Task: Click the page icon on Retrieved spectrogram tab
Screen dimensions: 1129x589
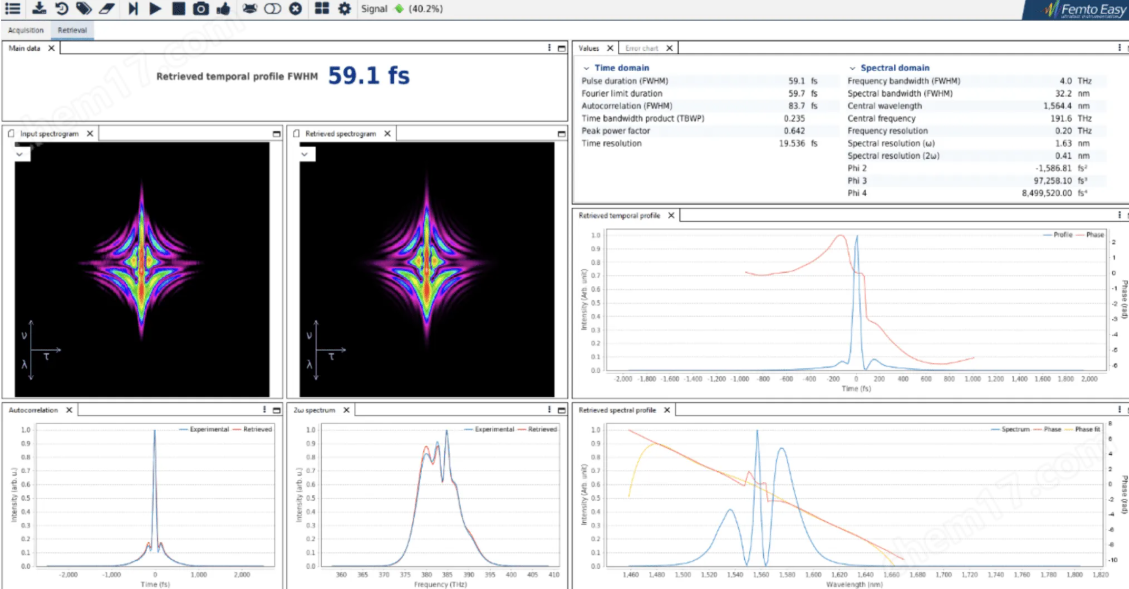Action: [x=296, y=134]
